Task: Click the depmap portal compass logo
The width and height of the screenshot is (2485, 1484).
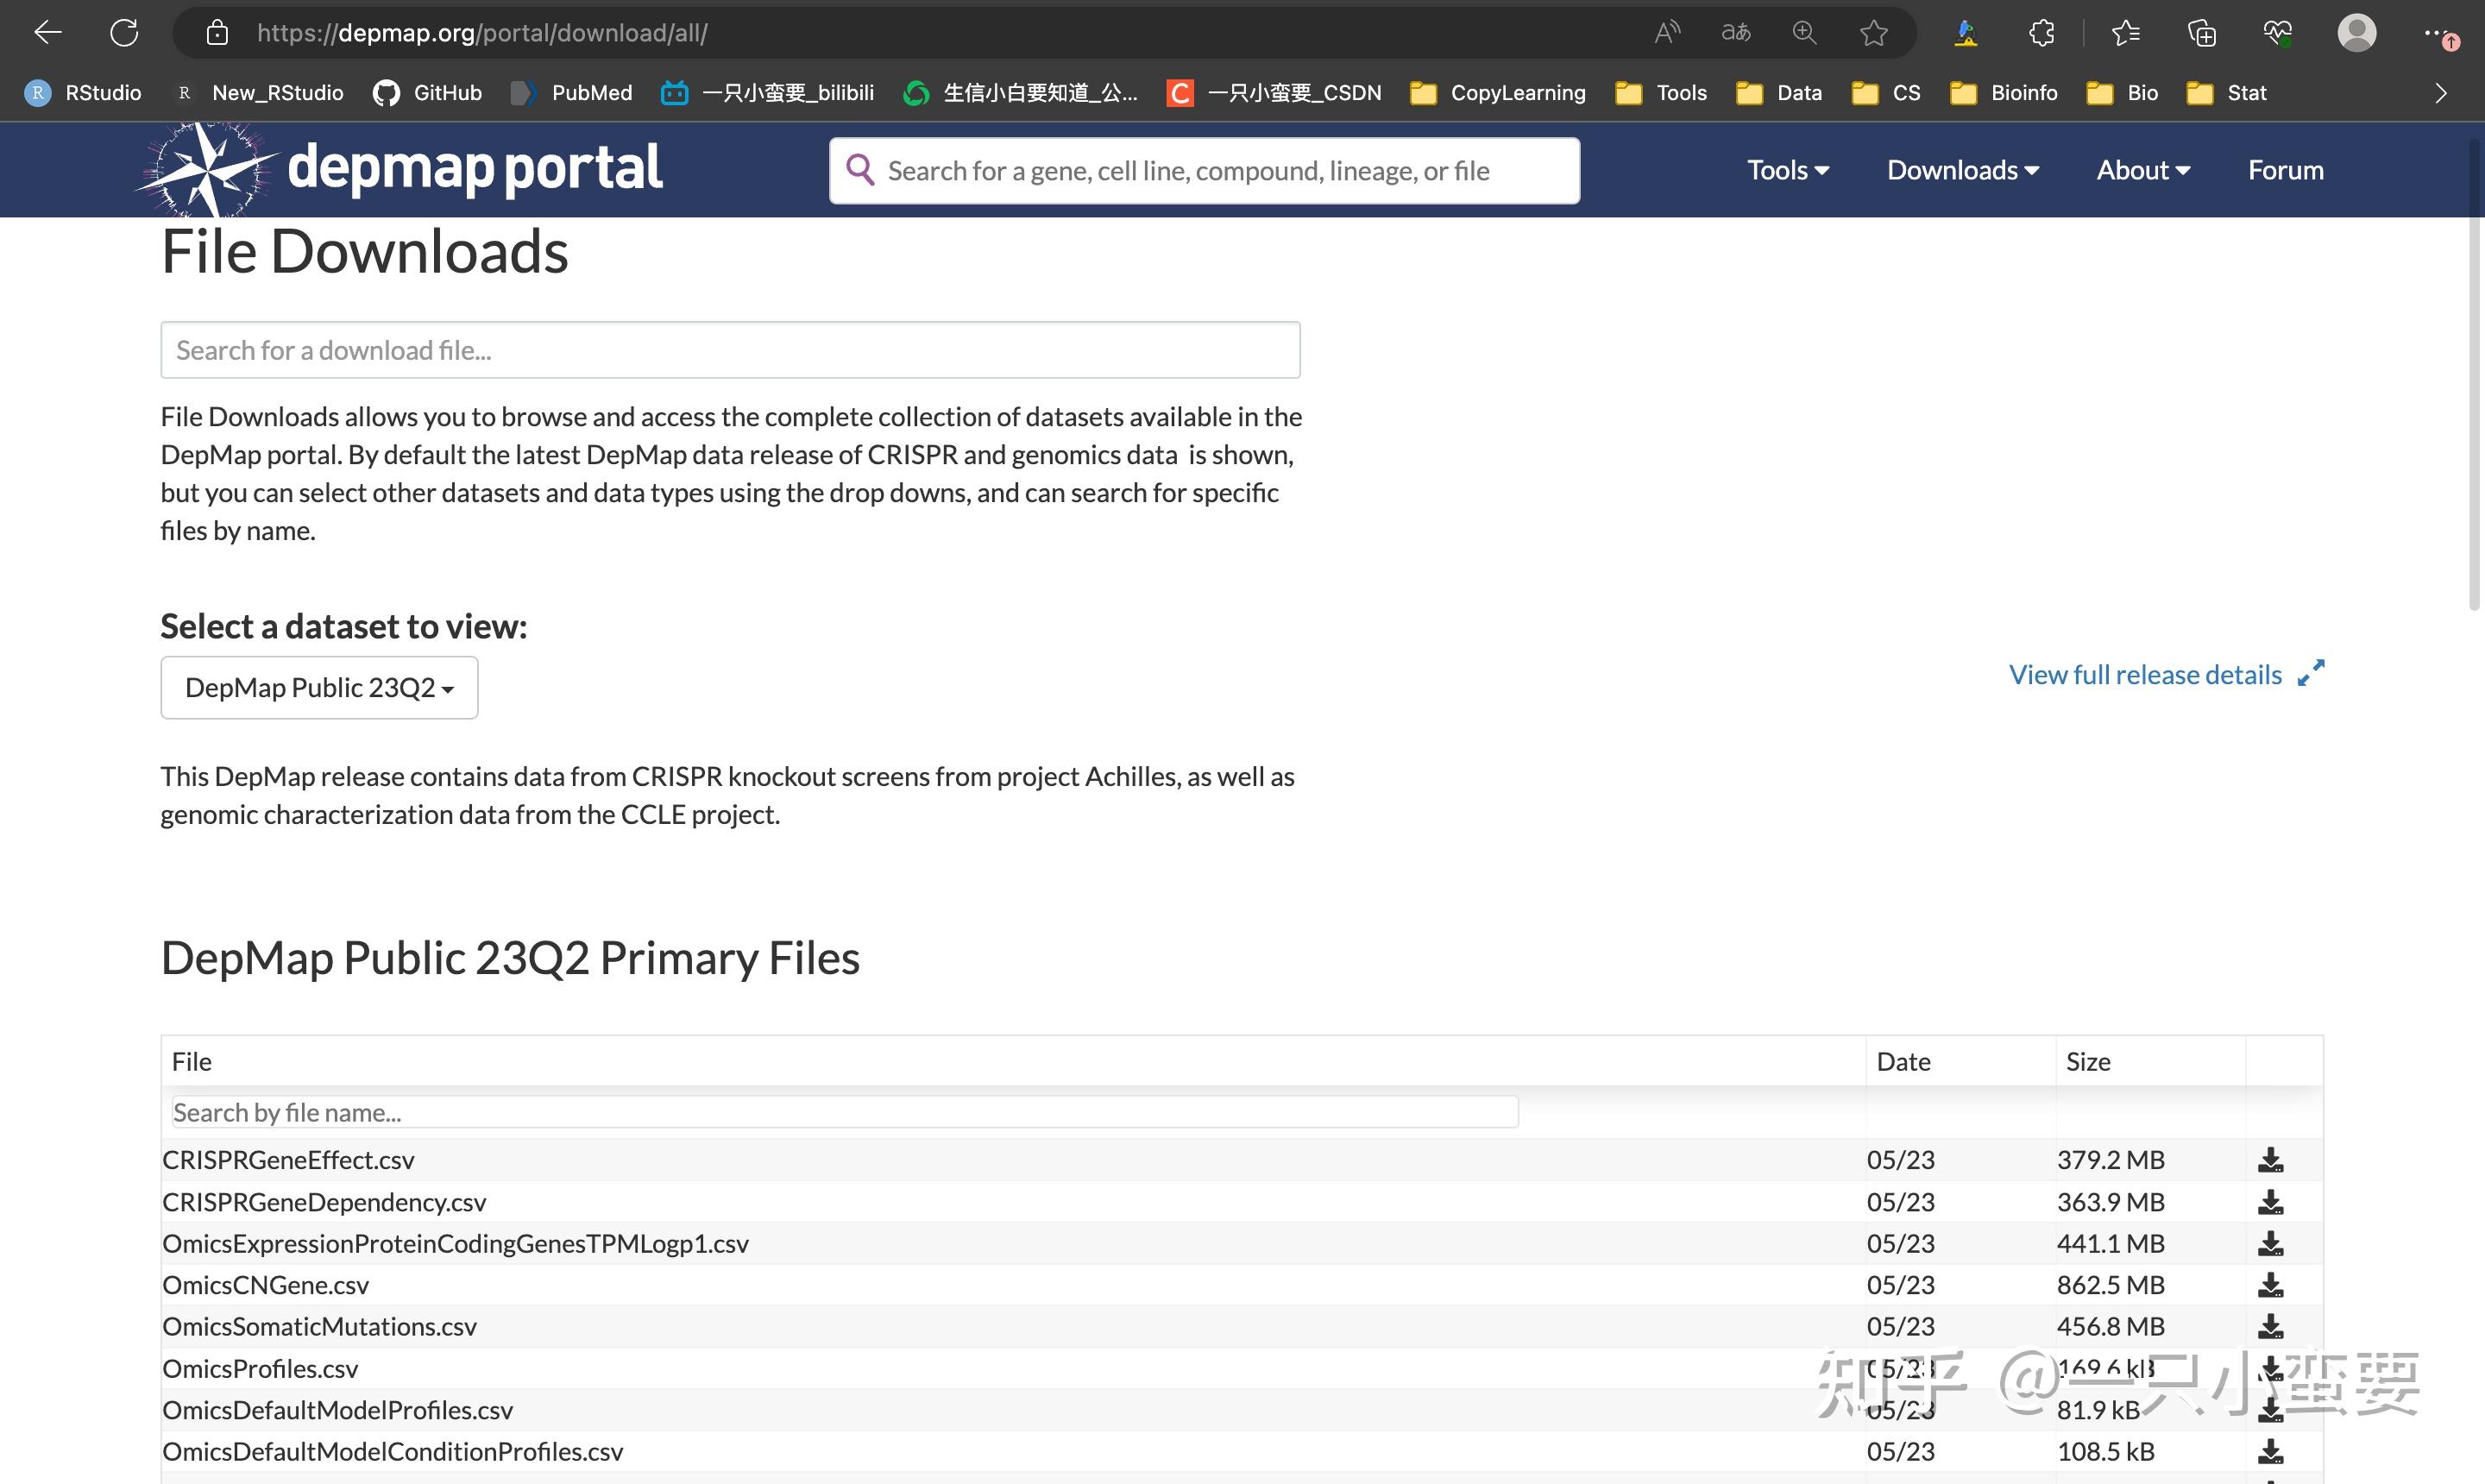Action: coord(207,169)
